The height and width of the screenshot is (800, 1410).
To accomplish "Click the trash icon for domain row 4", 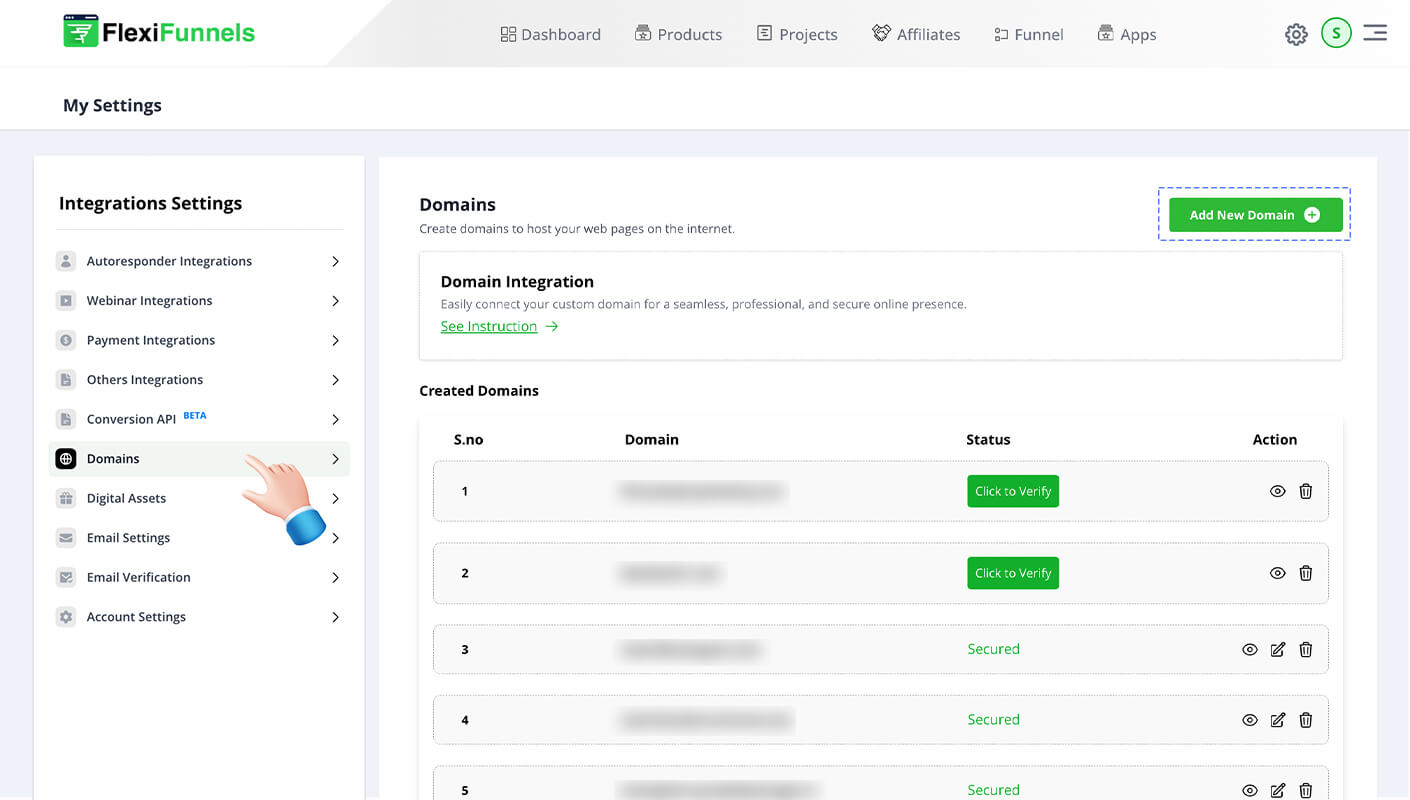I will pyautogui.click(x=1305, y=720).
